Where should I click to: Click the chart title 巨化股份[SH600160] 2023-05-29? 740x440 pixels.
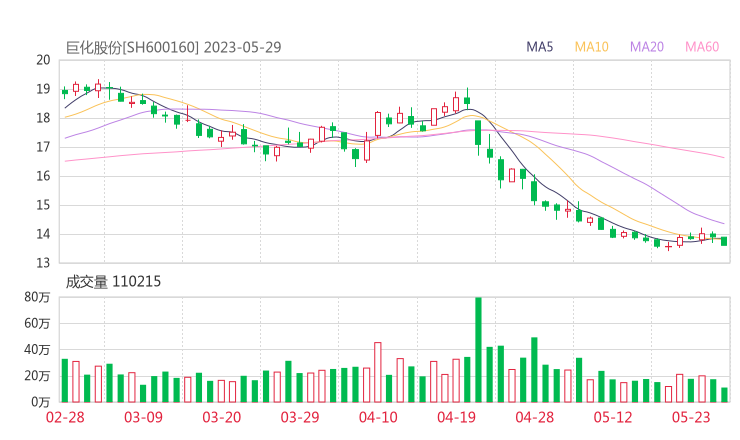pyautogui.click(x=173, y=47)
